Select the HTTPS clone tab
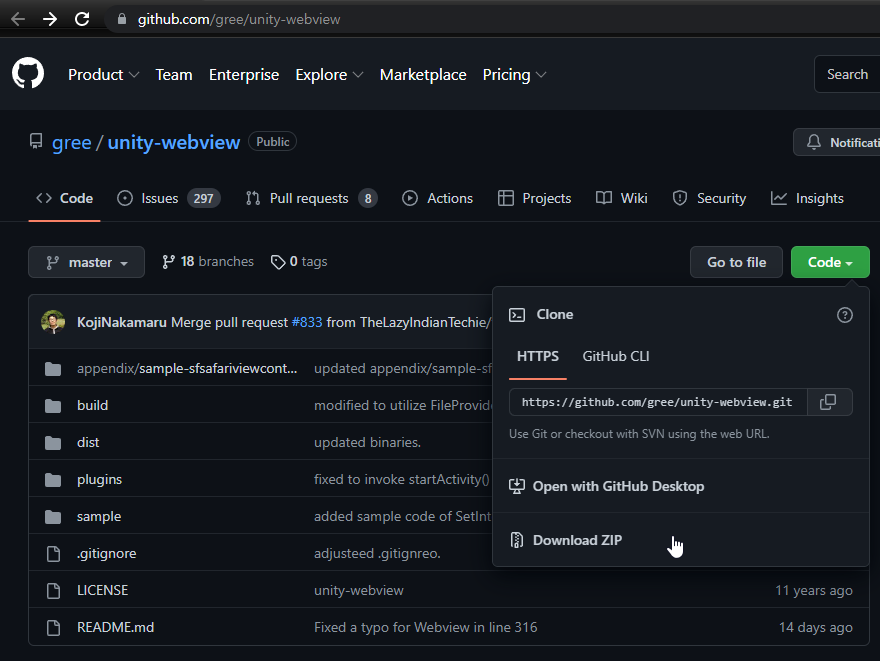Screen dimensions: 880x661 click(x=538, y=356)
